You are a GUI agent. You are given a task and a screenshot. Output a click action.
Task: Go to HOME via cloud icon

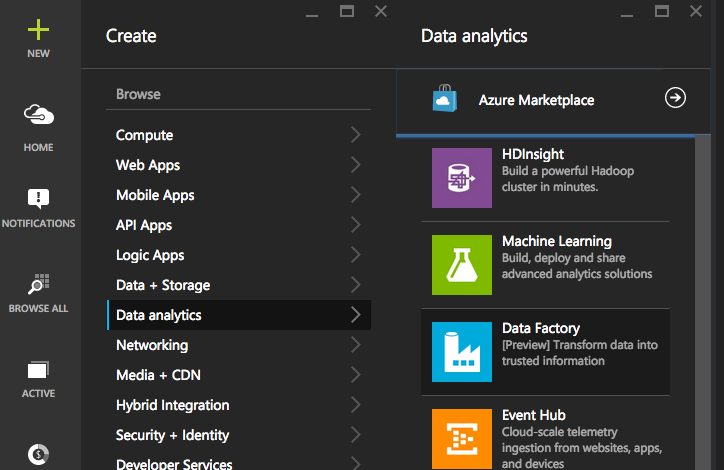(39, 115)
